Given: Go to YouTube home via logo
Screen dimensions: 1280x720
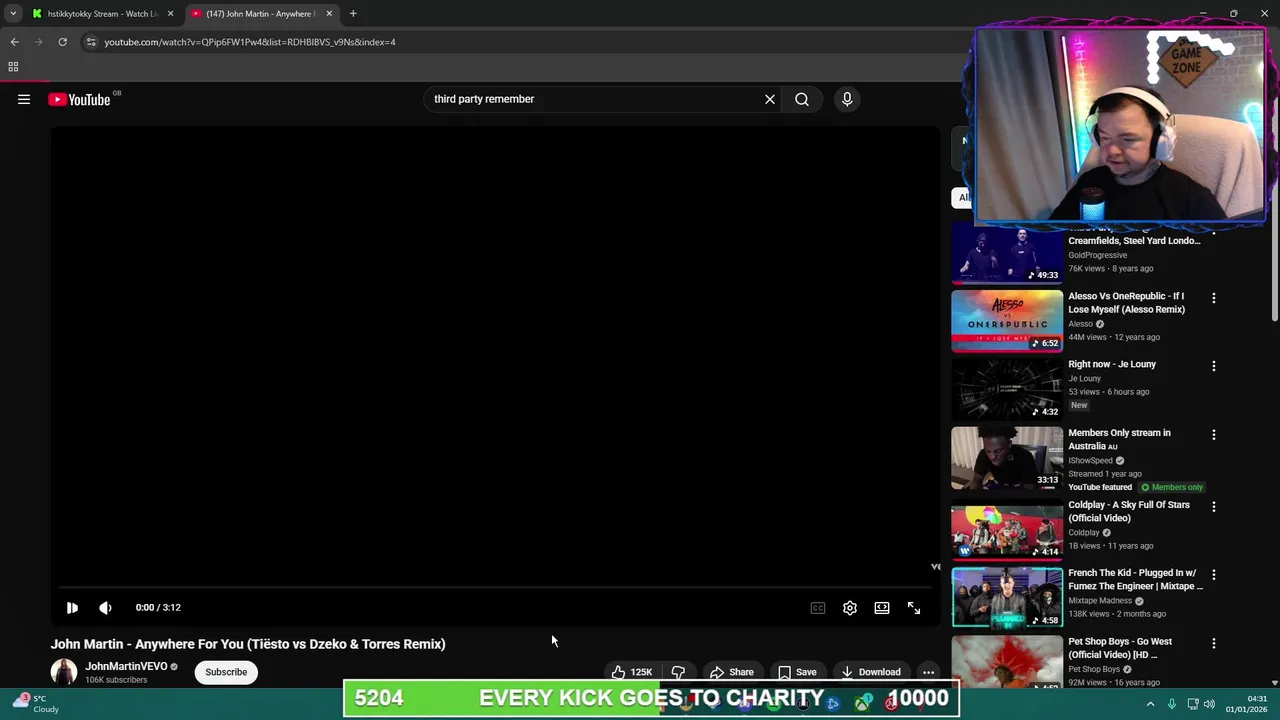Looking at the screenshot, I should click(x=80, y=99).
